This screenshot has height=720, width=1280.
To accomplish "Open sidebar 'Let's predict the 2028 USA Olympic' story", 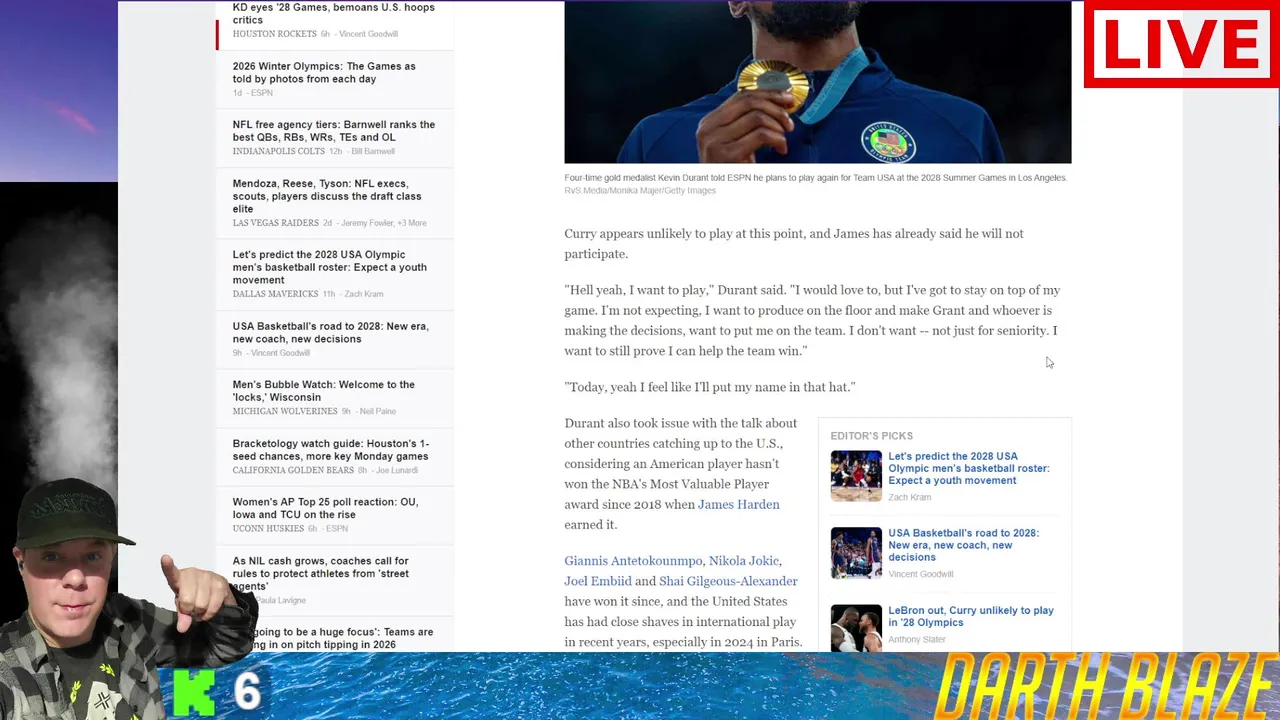I will click(329, 267).
